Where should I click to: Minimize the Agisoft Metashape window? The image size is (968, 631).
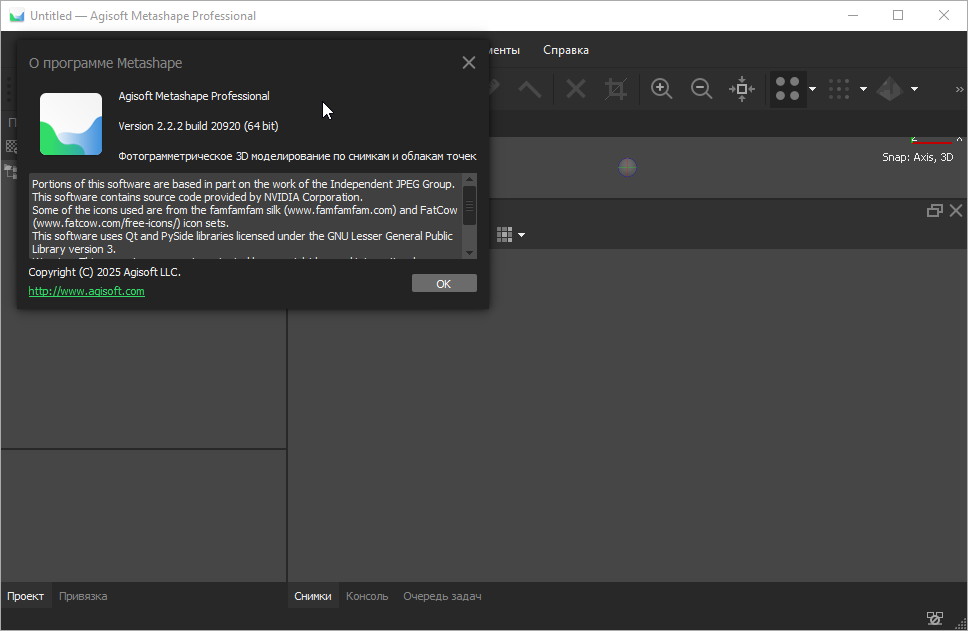[853, 15]
